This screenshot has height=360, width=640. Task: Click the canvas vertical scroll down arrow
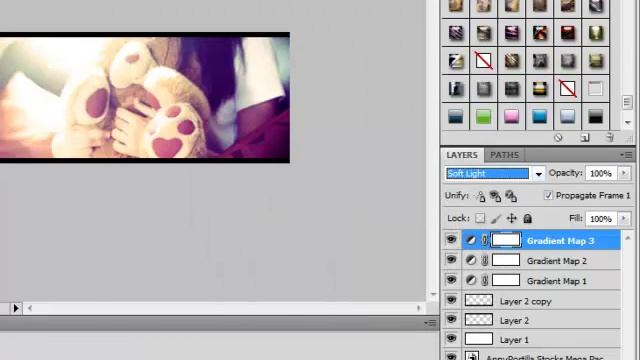[433, 294]
